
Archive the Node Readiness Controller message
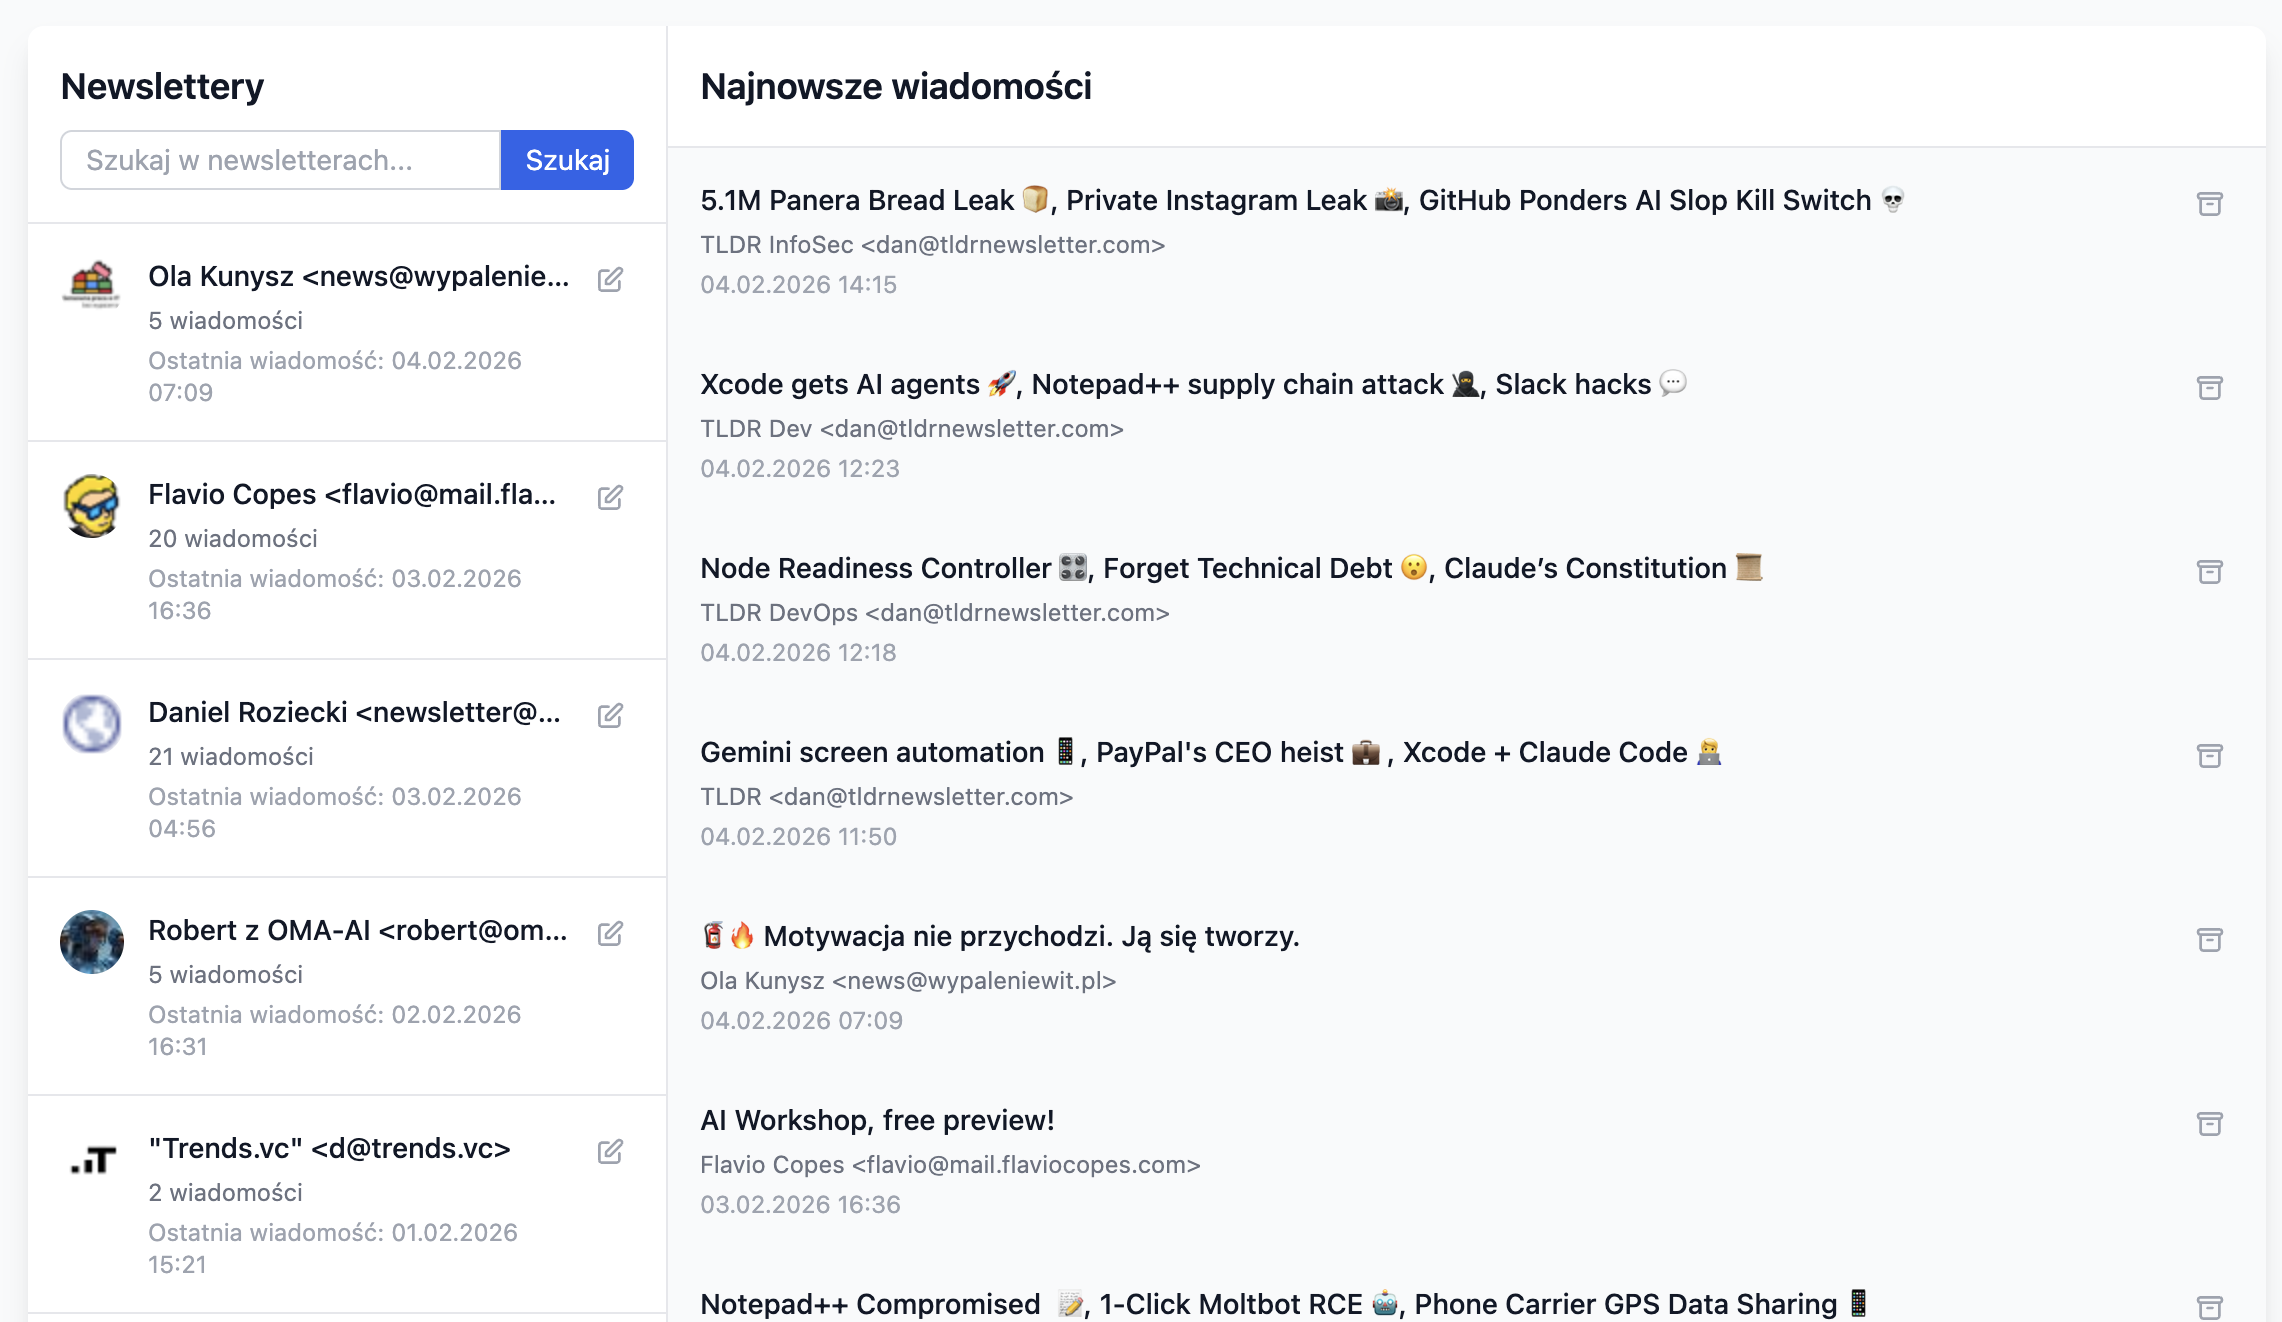click(x=2209, y=572)
